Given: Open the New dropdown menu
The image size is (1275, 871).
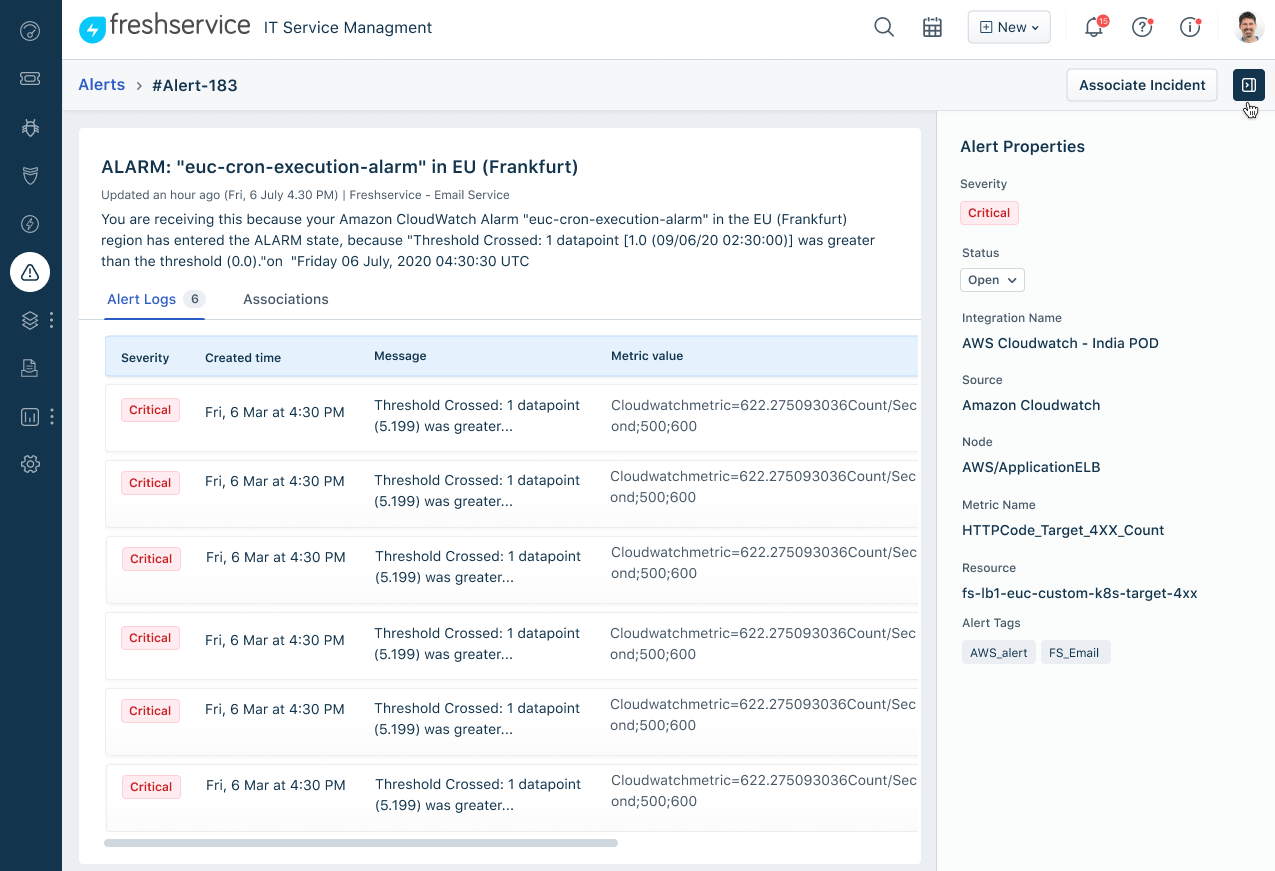Looking at the screenshot, I should (1008, 27).
